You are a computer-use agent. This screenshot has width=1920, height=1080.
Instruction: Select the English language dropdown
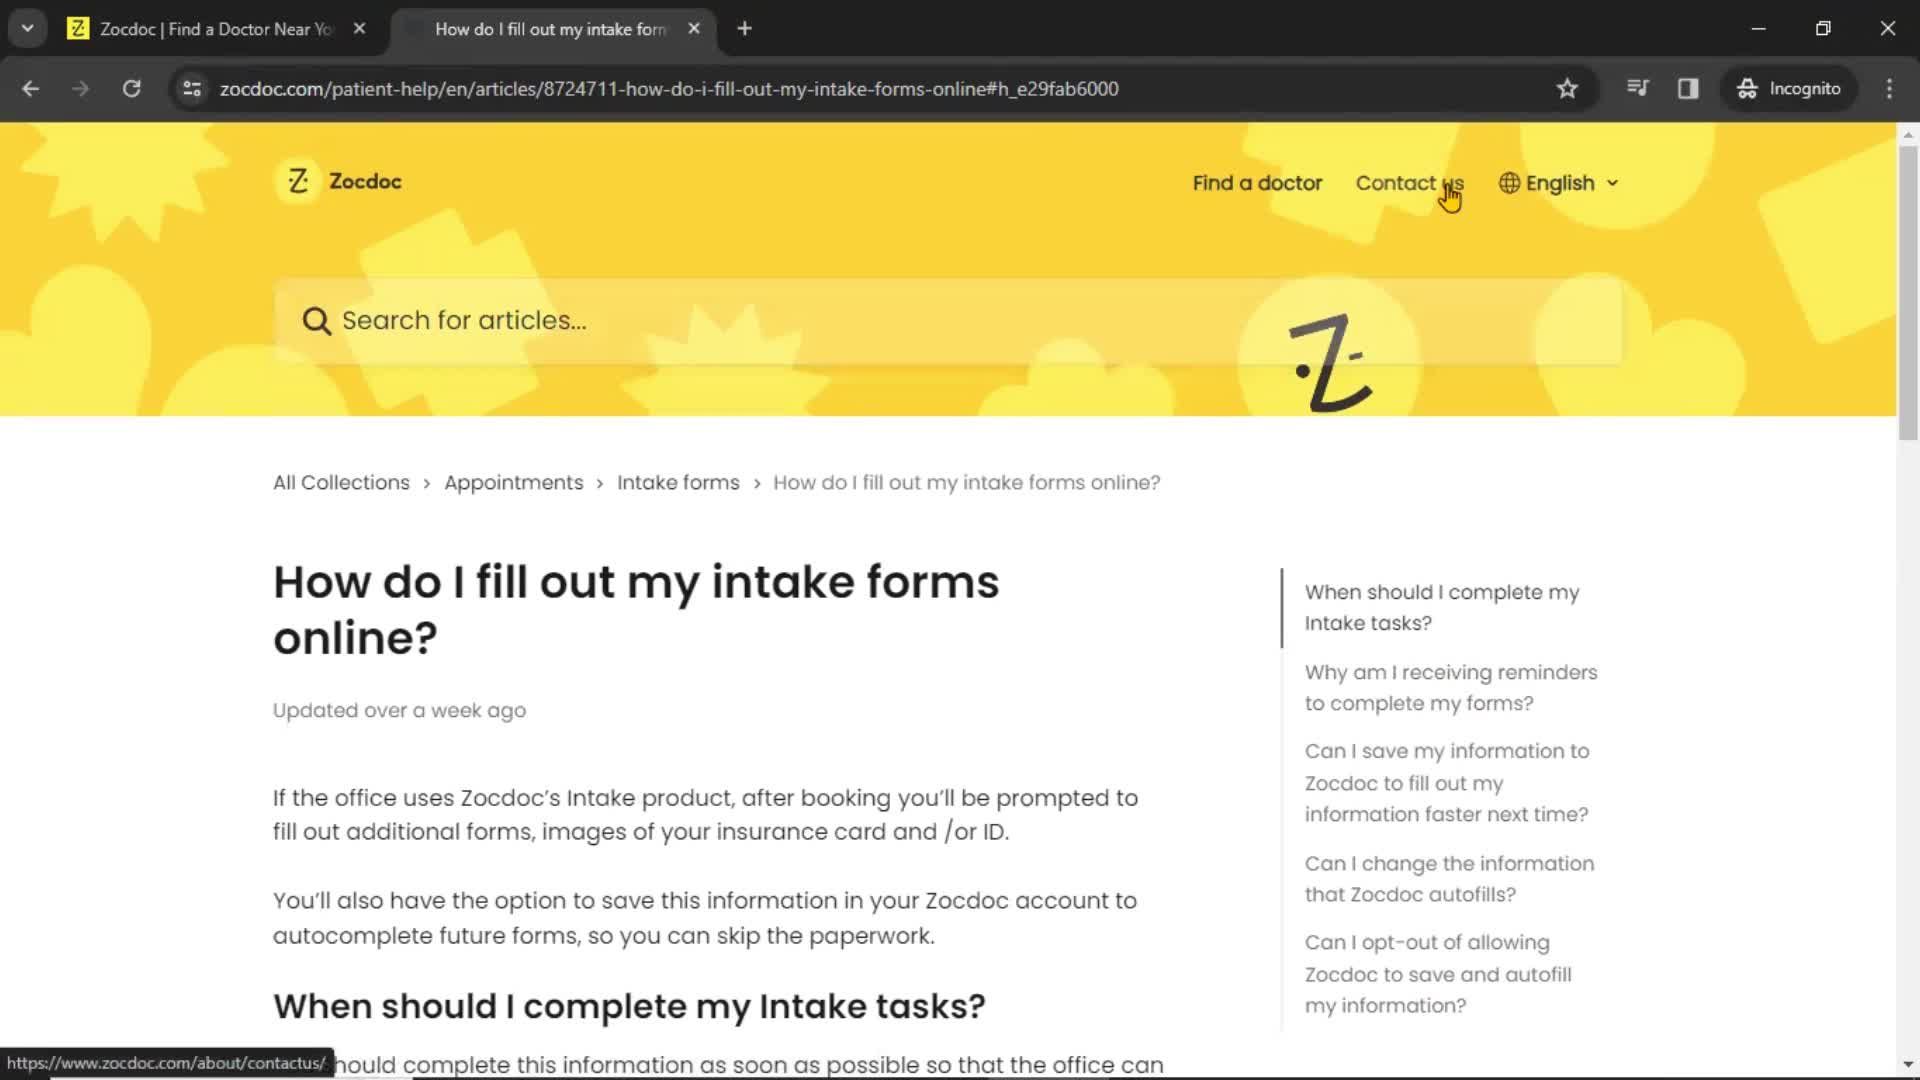point(1559,182)
